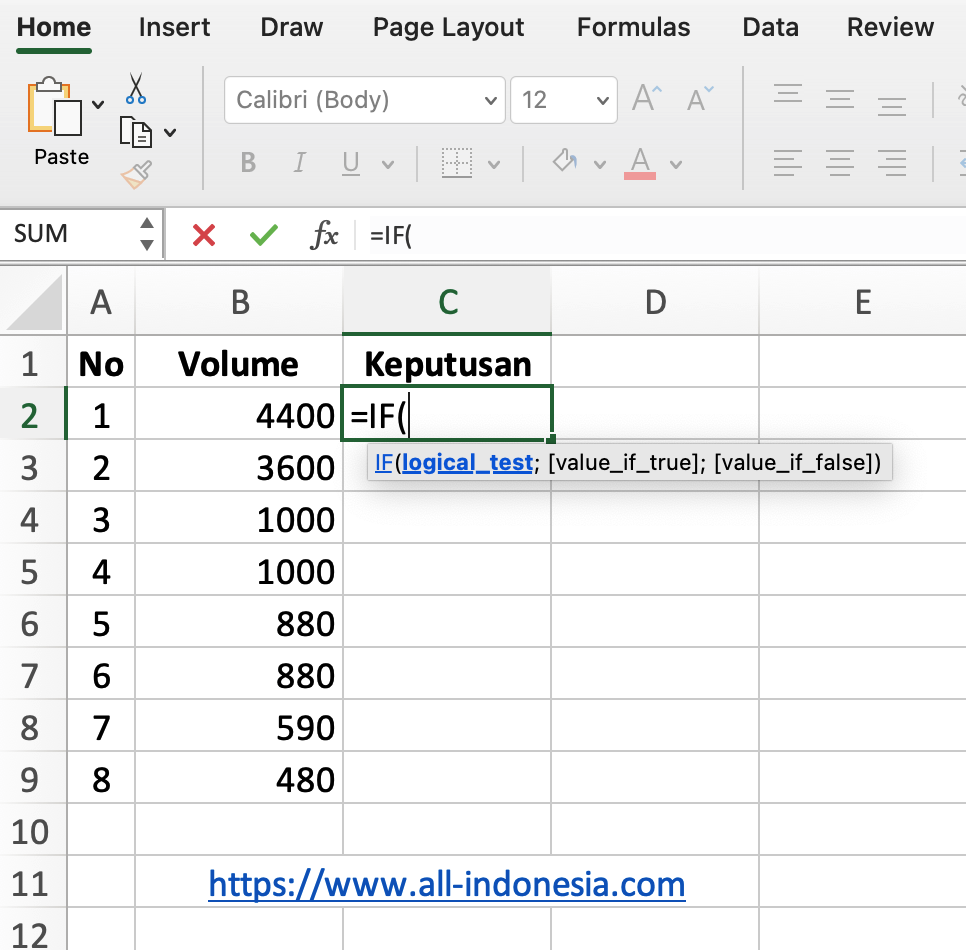This screenshot has height=950, width=966.
Task: Click the IF function help link in tooltip
Action: [383, 462]
